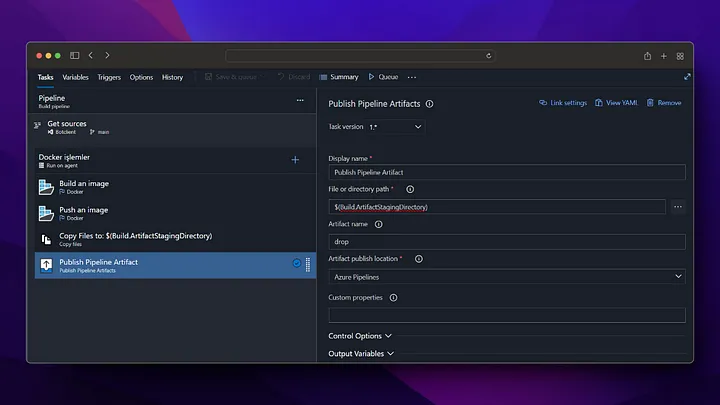Open the browser share icon
This screenshot has width=720, height=405.
[x=647, y=56]
